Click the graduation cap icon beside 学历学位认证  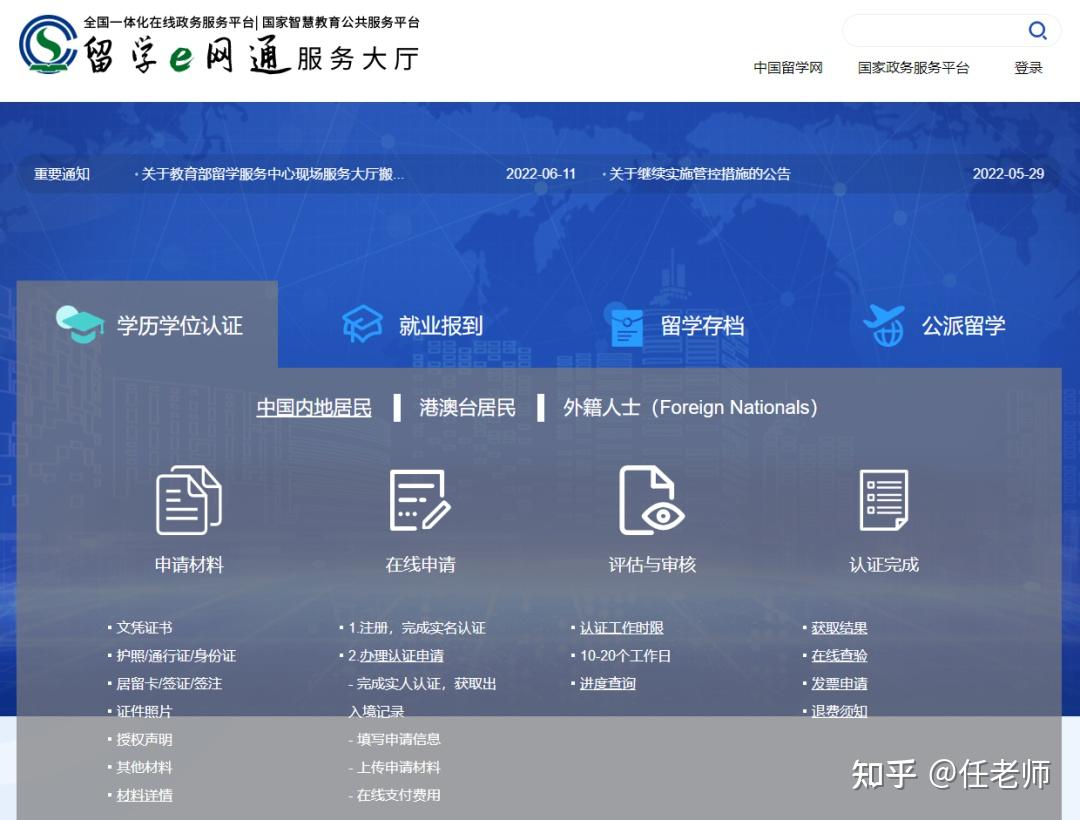pyautogui.click(x=81, y=322)
